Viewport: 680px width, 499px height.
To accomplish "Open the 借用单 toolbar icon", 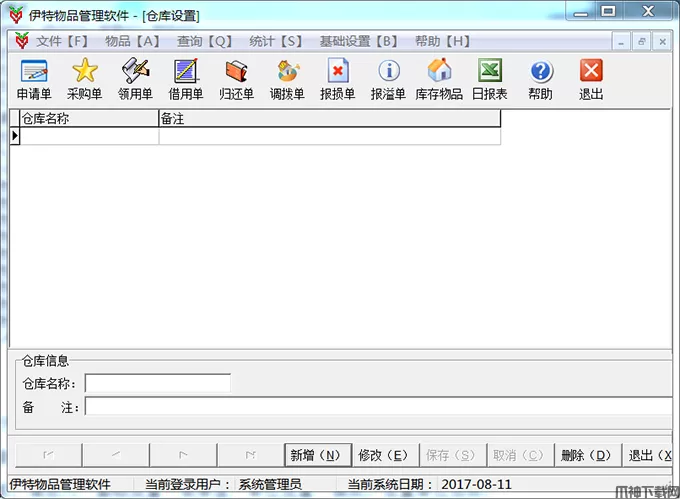I will pyautogui.click(x=186, y=79).
